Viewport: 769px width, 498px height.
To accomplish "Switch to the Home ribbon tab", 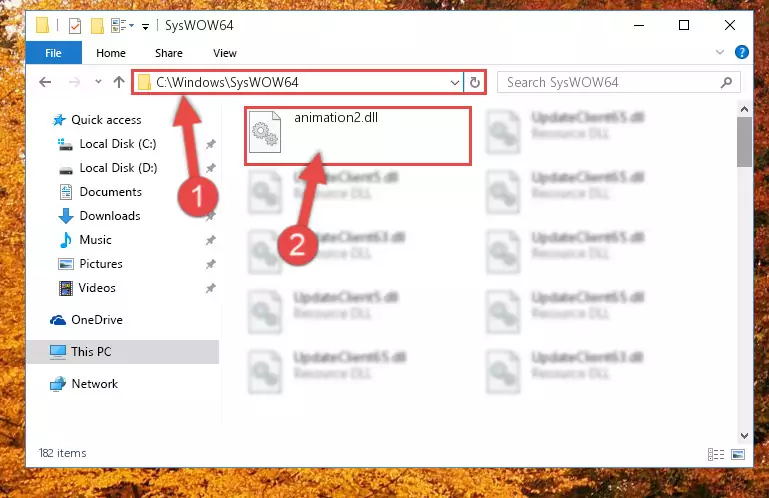I will click(111, 53).
